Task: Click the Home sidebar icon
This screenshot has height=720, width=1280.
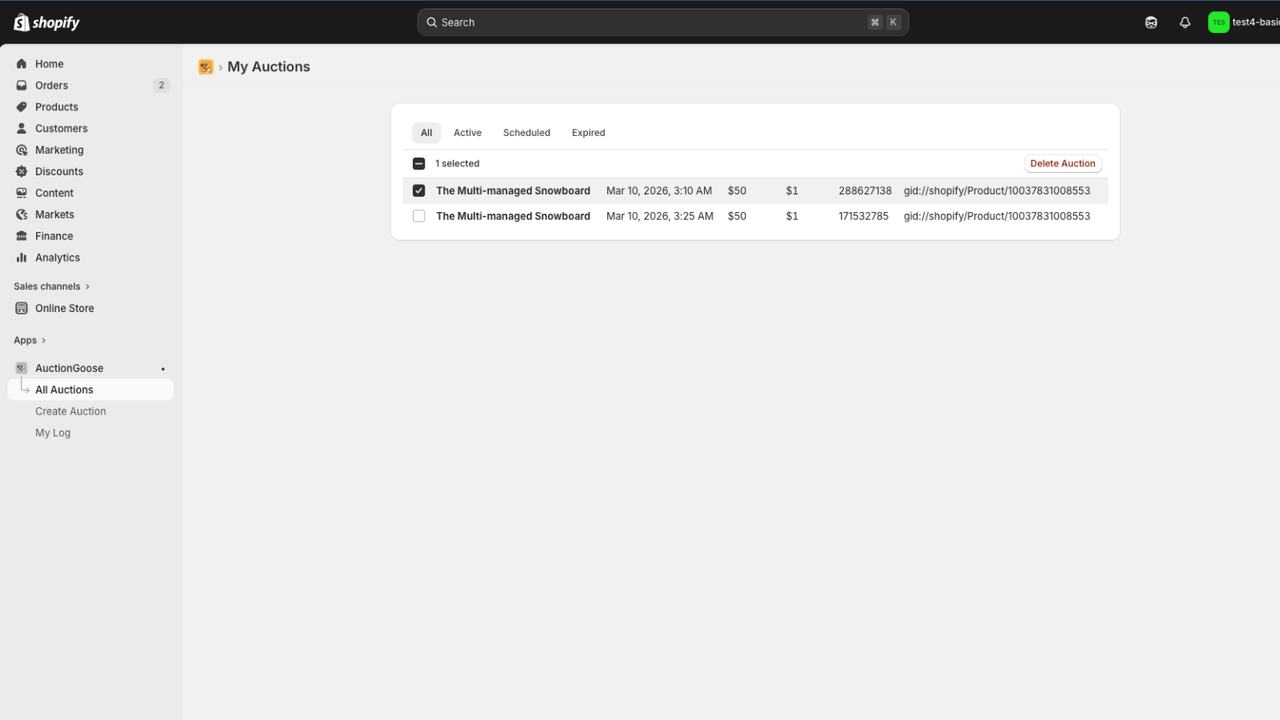Action: [x=22, y=64]
